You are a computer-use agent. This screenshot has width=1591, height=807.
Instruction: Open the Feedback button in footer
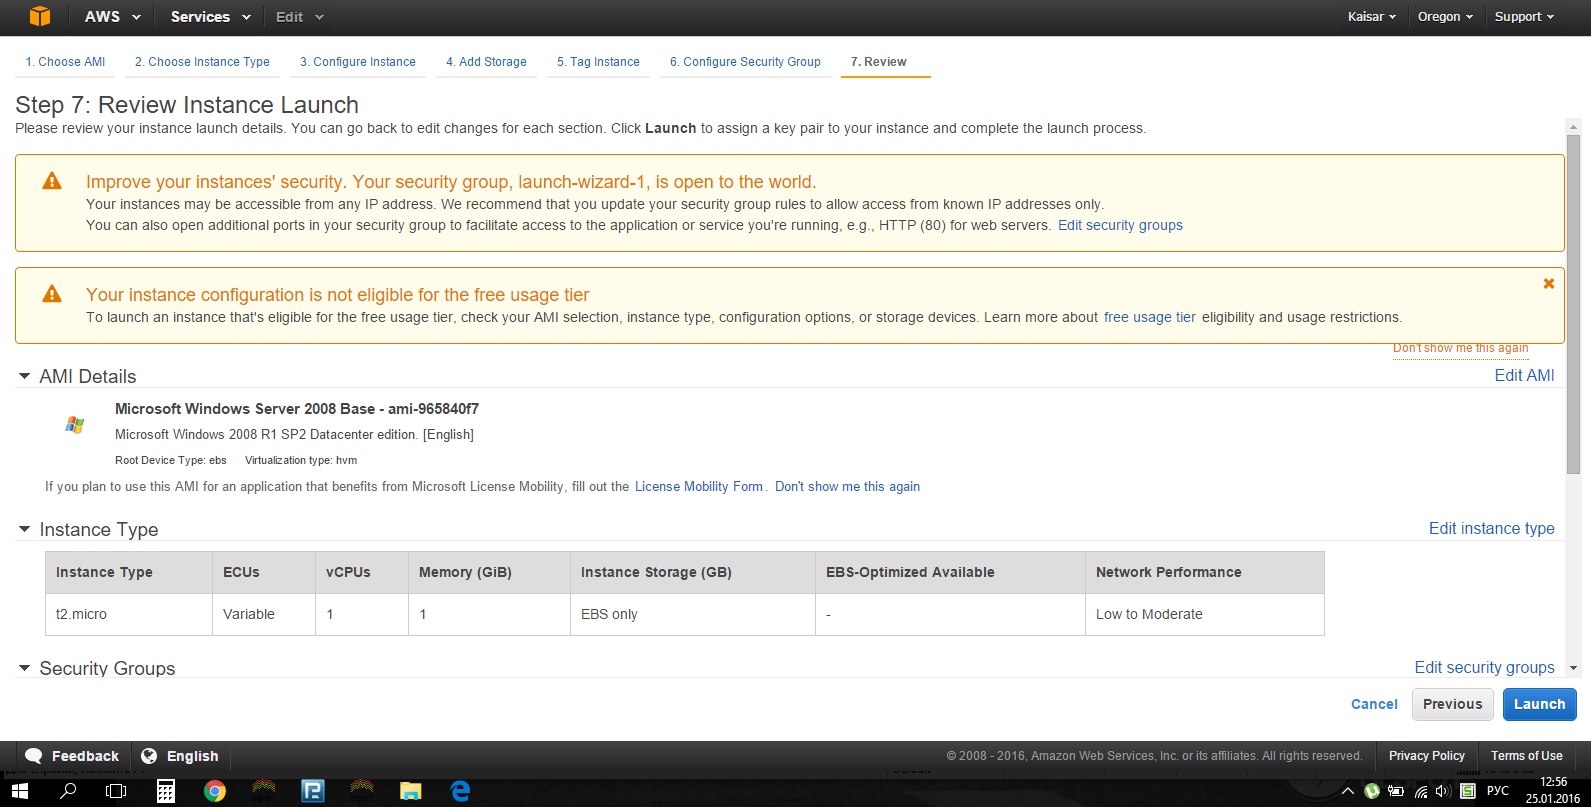pyautogui.click(x=71, y=756)
